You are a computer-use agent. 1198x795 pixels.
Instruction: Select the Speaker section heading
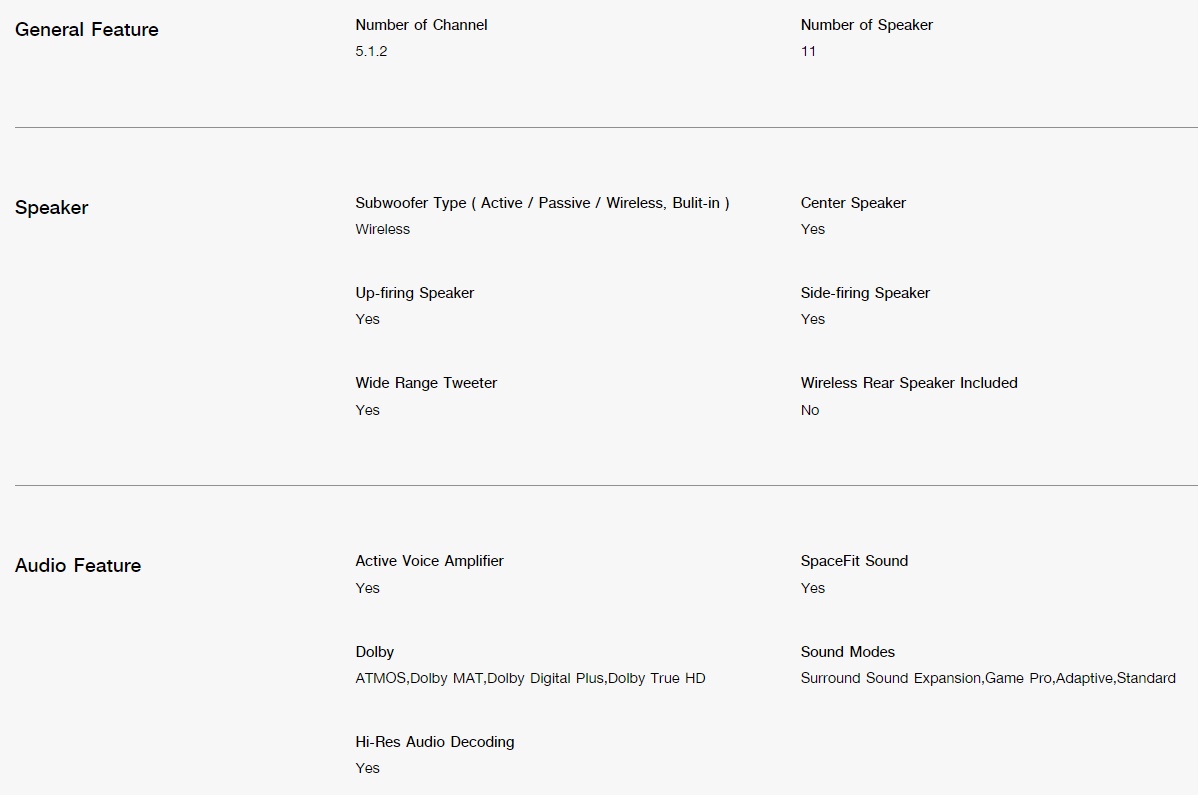[x=51, y=208]
